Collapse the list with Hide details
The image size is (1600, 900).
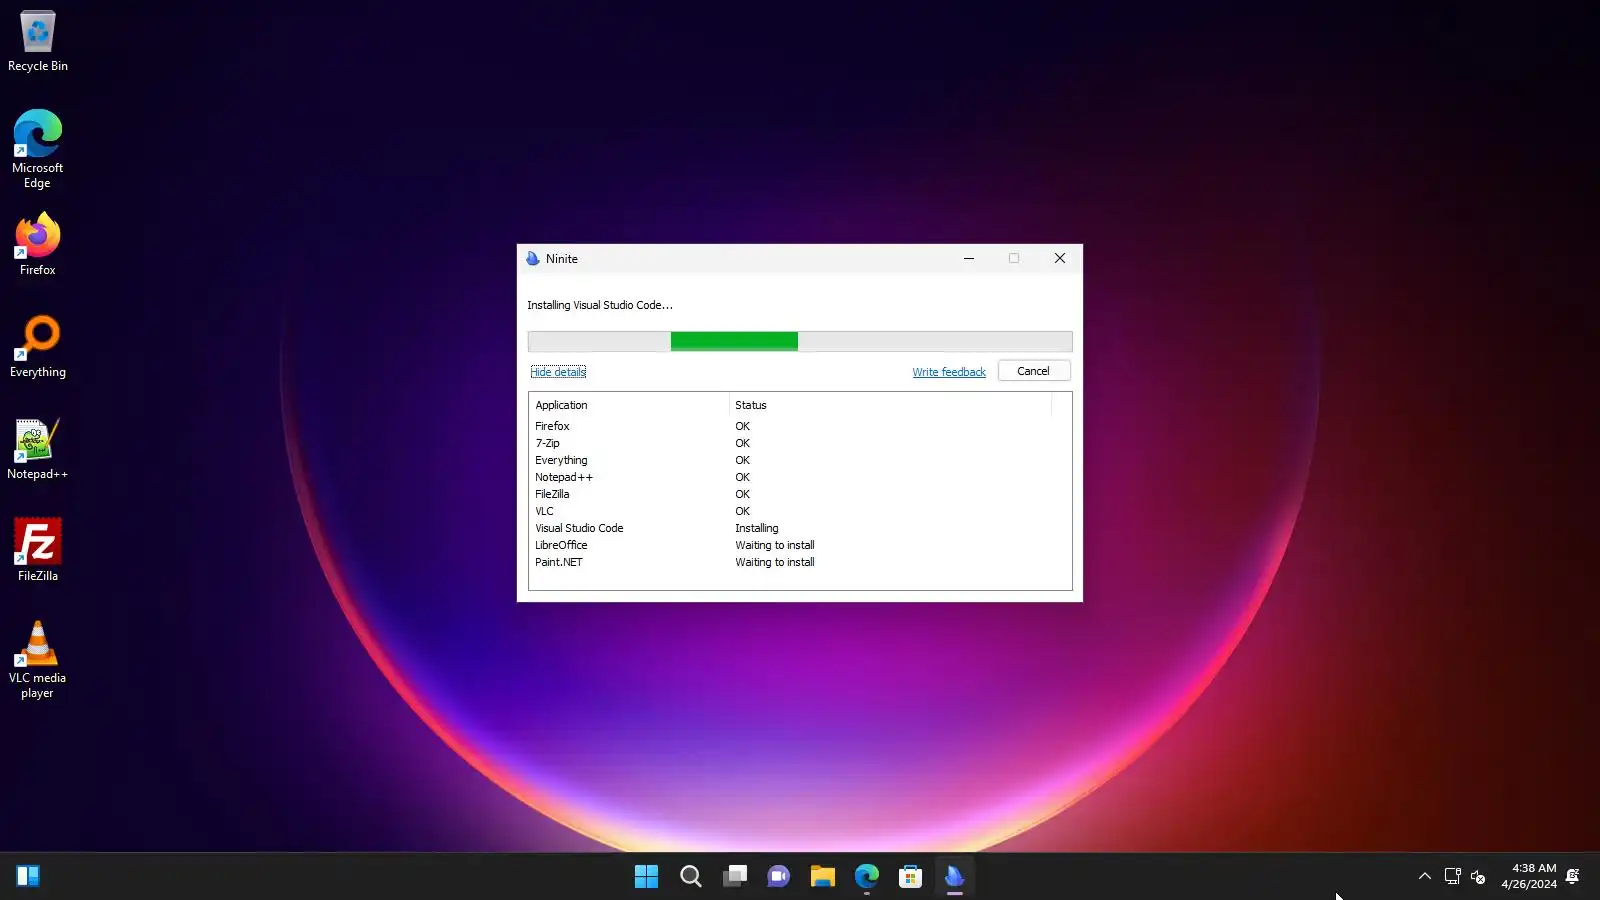[x=558, y=372]
